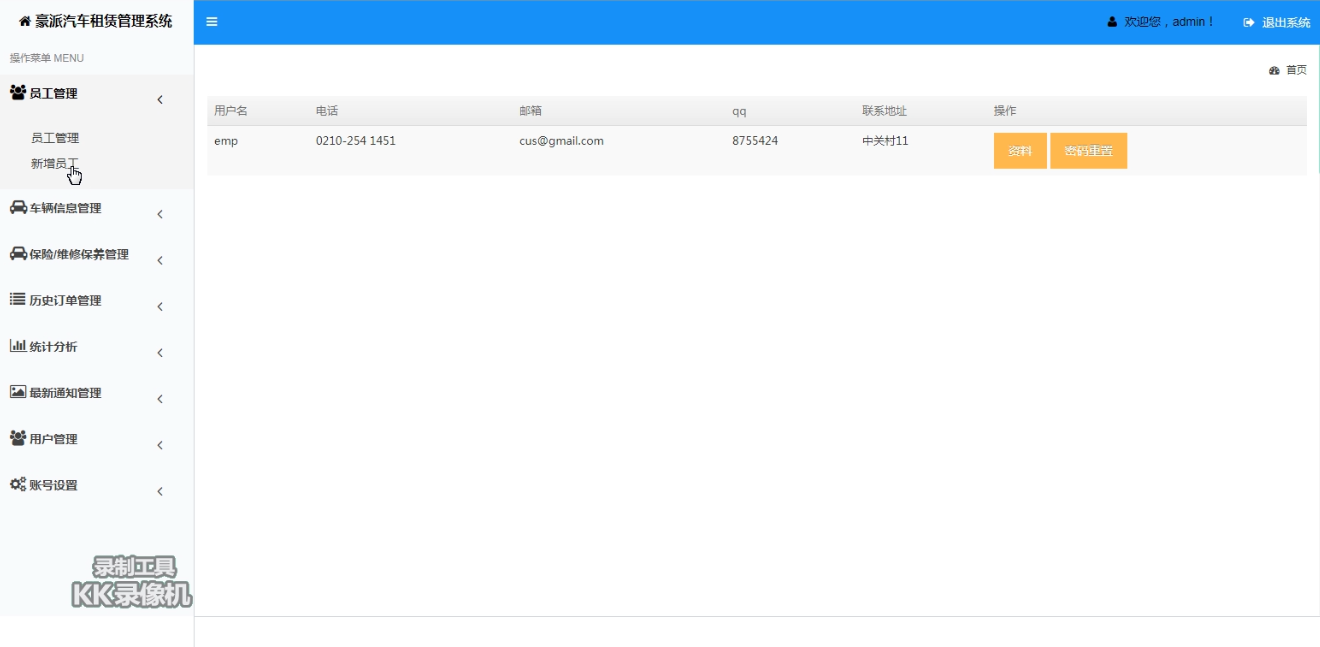Click the people icon for 员工管理

pyautogui.click(x=18, y=92)
